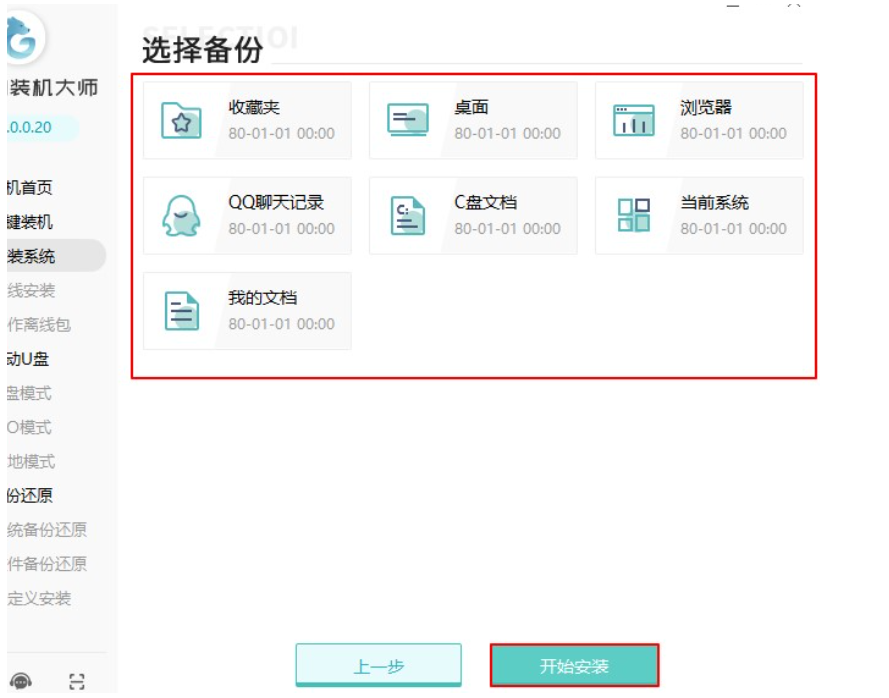This screenshot has height=698, width=889.
Task: Click the browser window icon
Action: point(633,120)
